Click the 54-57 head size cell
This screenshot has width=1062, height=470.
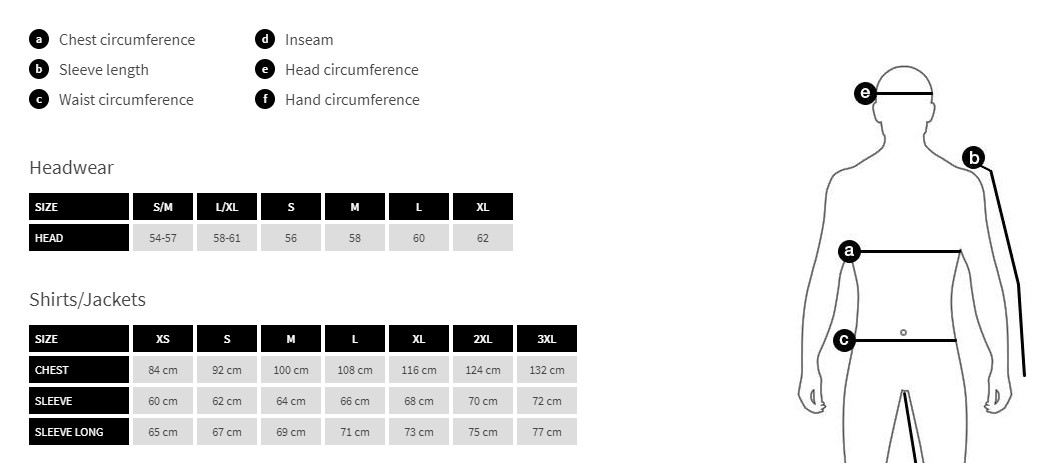[163, 238]
